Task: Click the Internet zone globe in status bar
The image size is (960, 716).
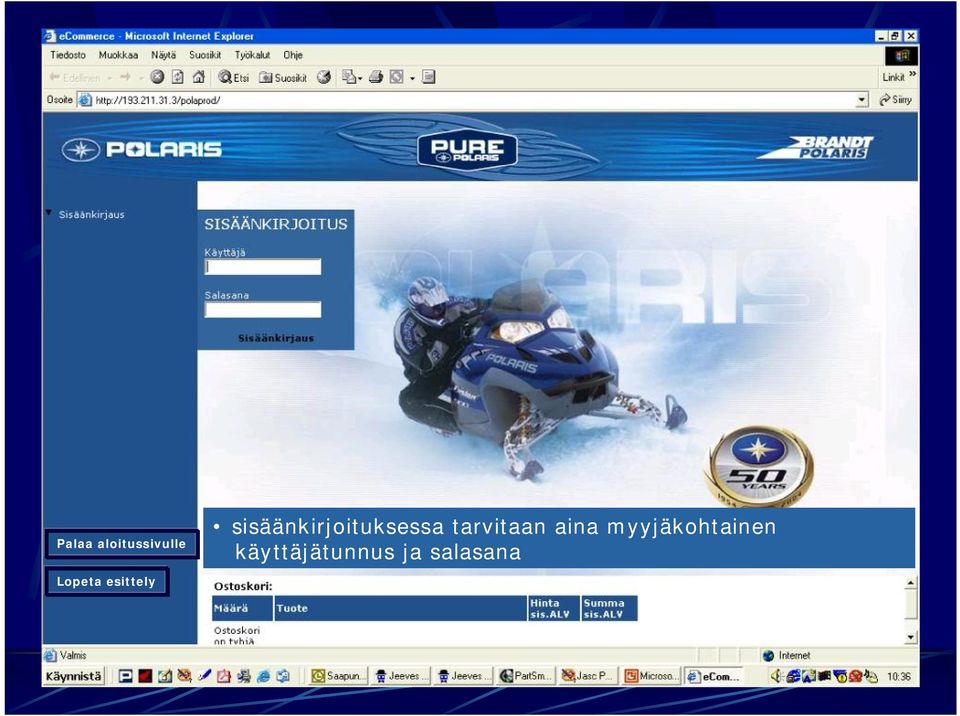Action: point(768,655)
